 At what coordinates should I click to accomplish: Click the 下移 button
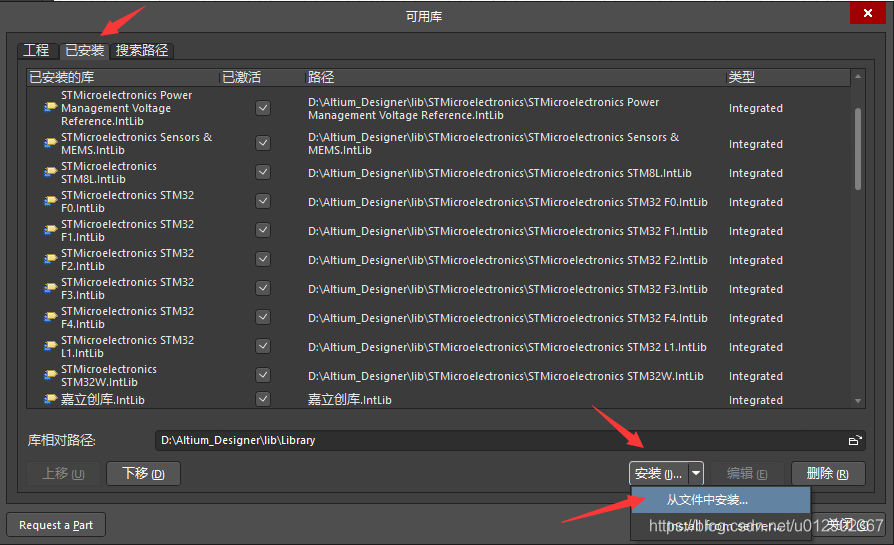coord(143,473)
